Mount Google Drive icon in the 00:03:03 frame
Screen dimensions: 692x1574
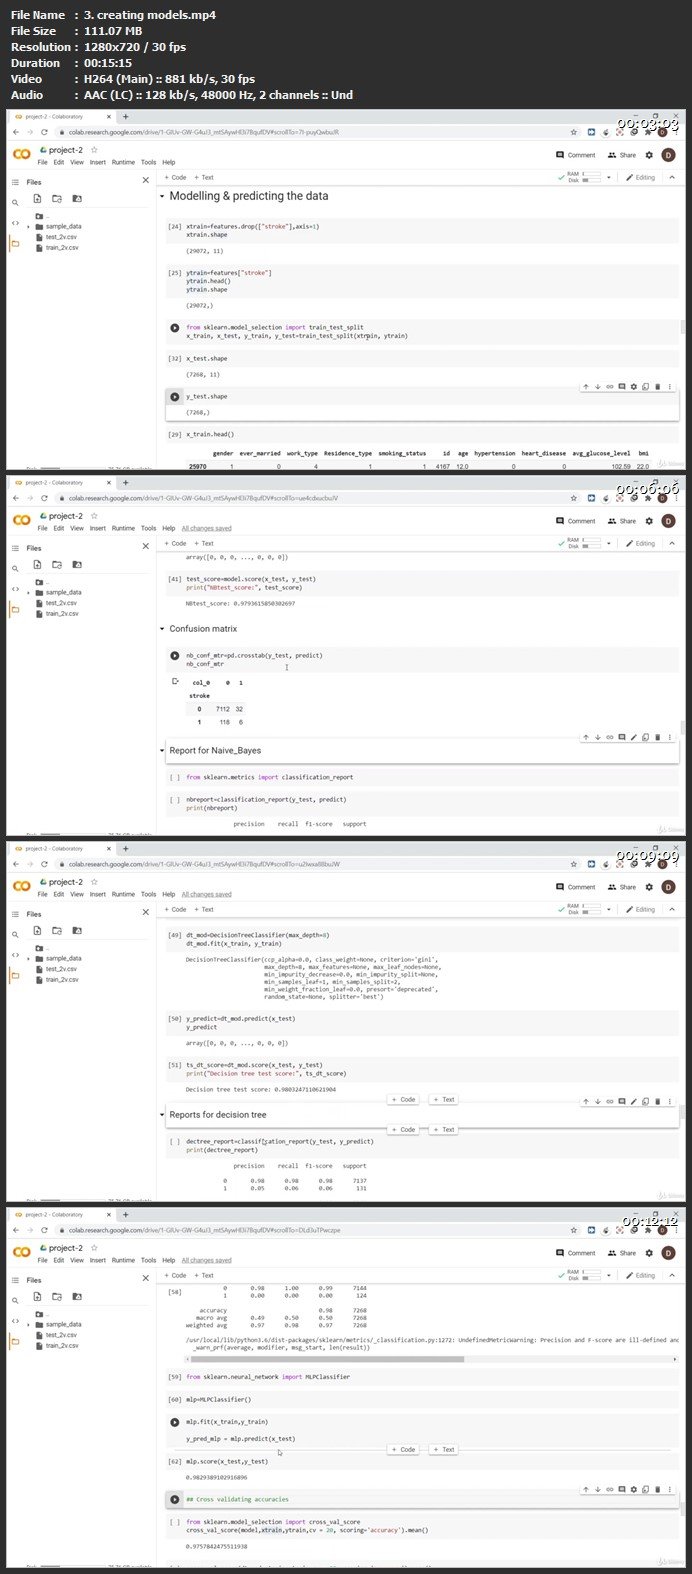[x=77, y=199]
